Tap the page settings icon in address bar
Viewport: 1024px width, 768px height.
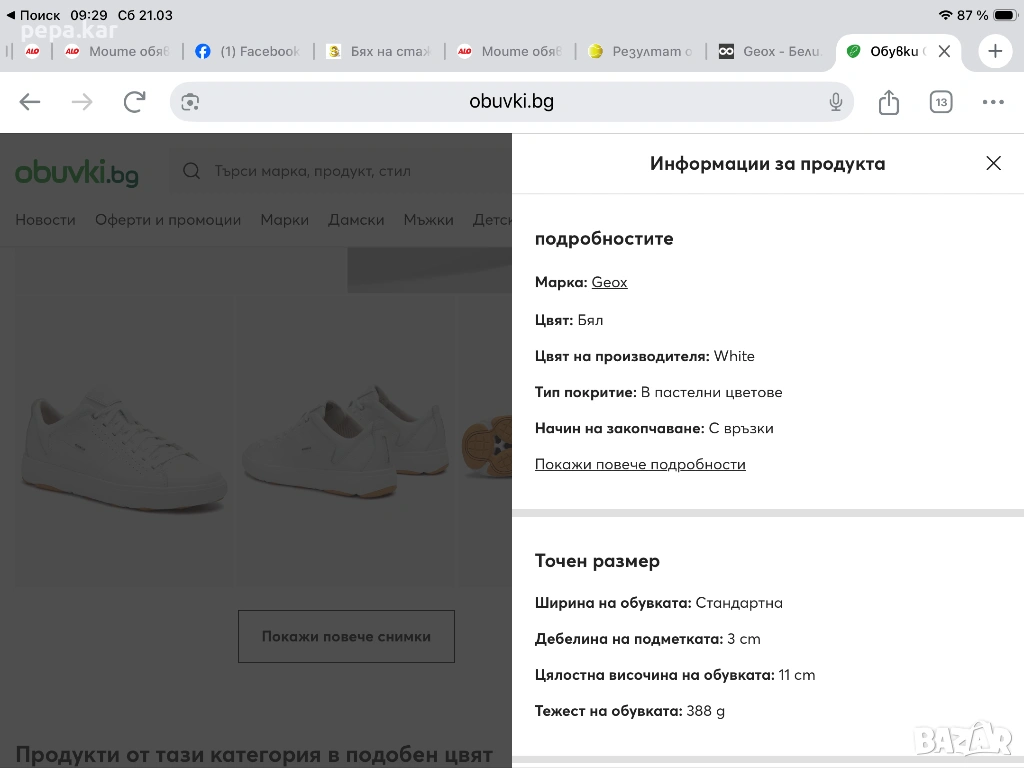[191, 102]
